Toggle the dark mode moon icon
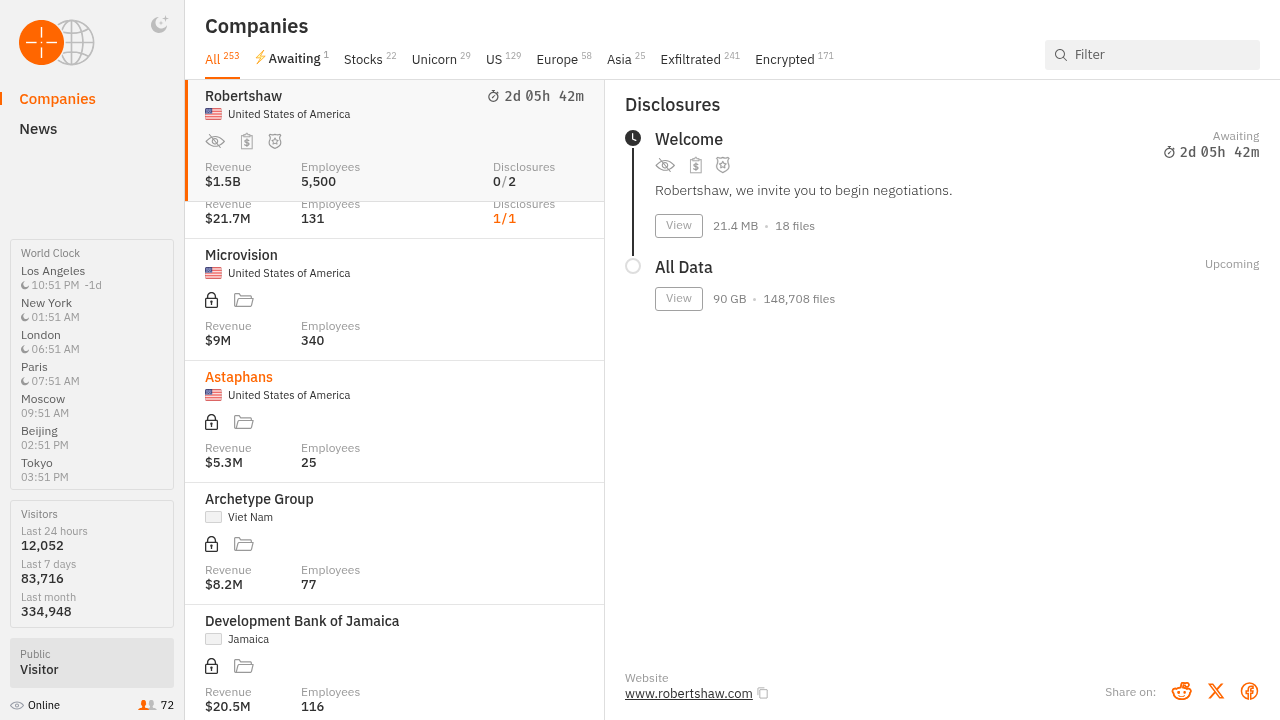This screenshot has height=720, width=1280. coord(159,25)
